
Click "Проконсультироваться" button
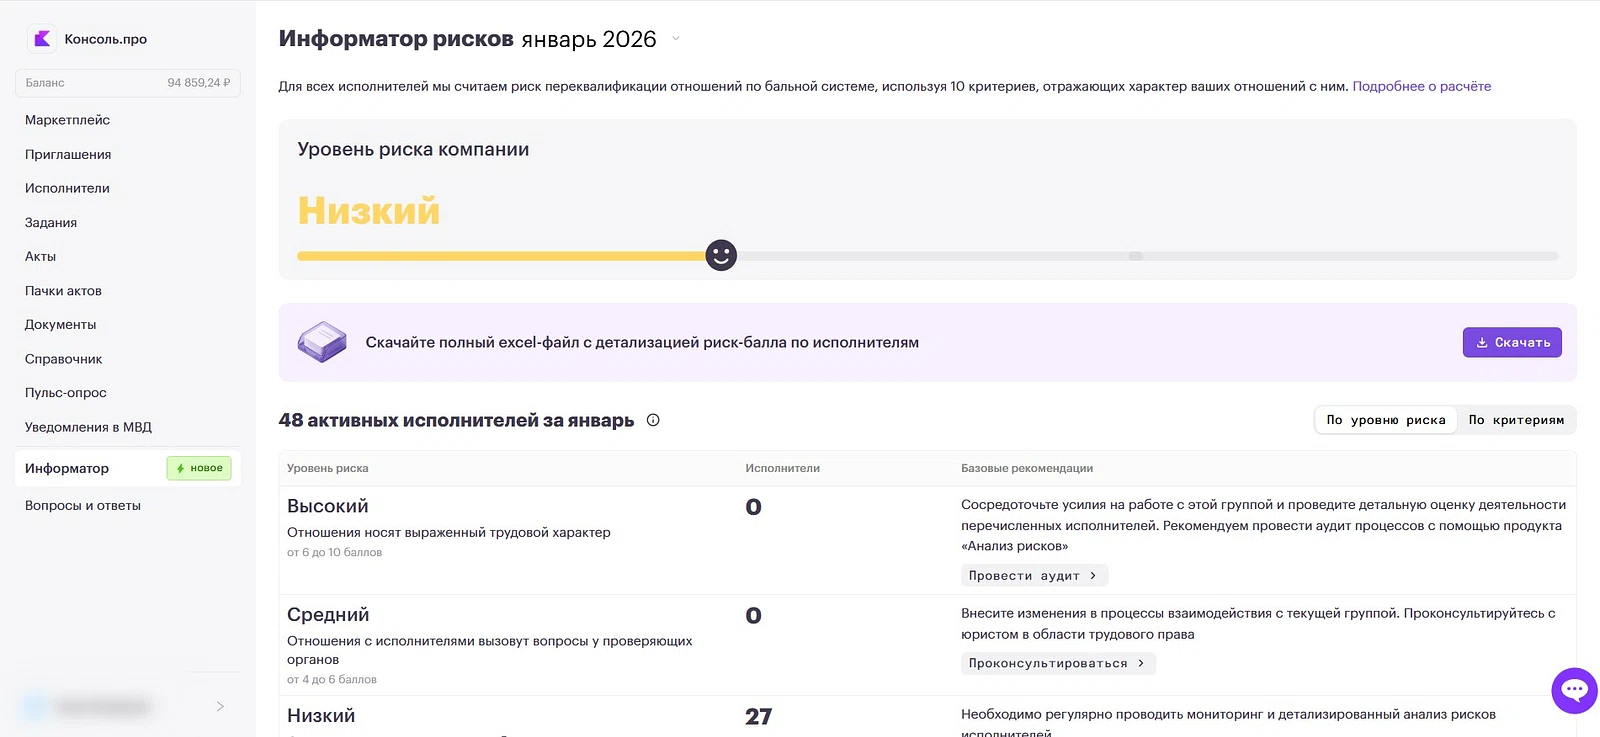pyautogui.click(x=1057, y=663)
